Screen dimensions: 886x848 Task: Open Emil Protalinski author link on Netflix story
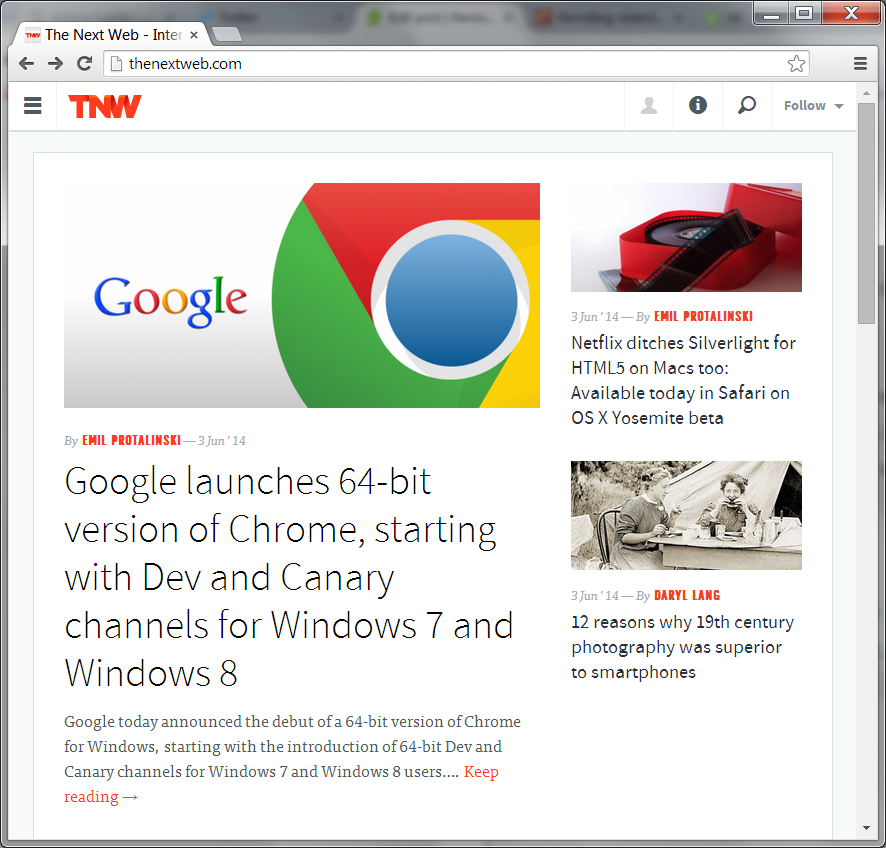703,316
